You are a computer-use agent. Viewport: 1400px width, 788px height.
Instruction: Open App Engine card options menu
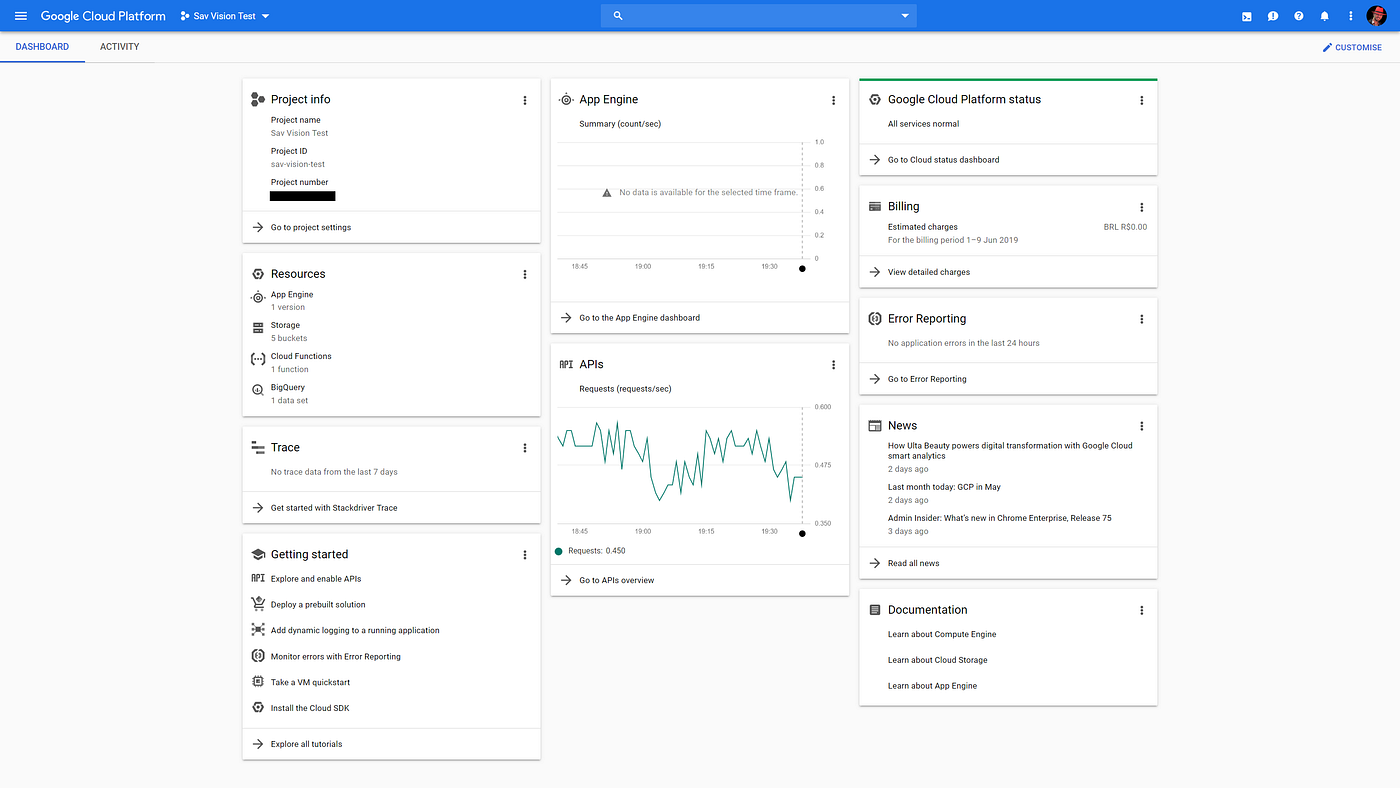tap(834, 100)
